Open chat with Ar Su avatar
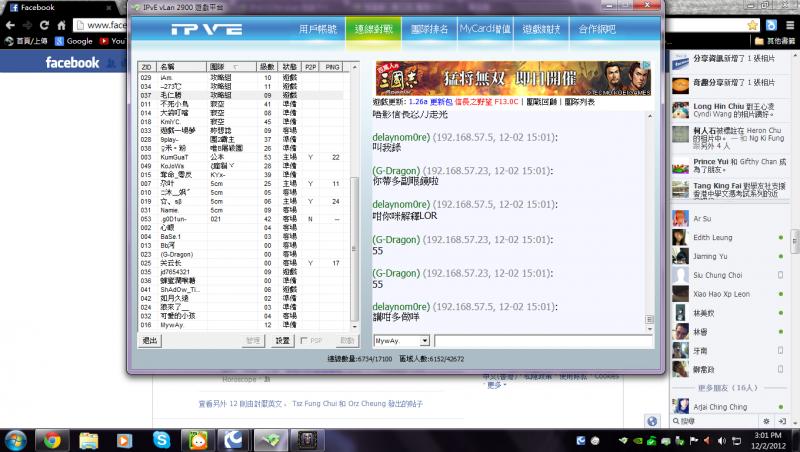This screenshot has width=800, height=452. coord(680,219)
